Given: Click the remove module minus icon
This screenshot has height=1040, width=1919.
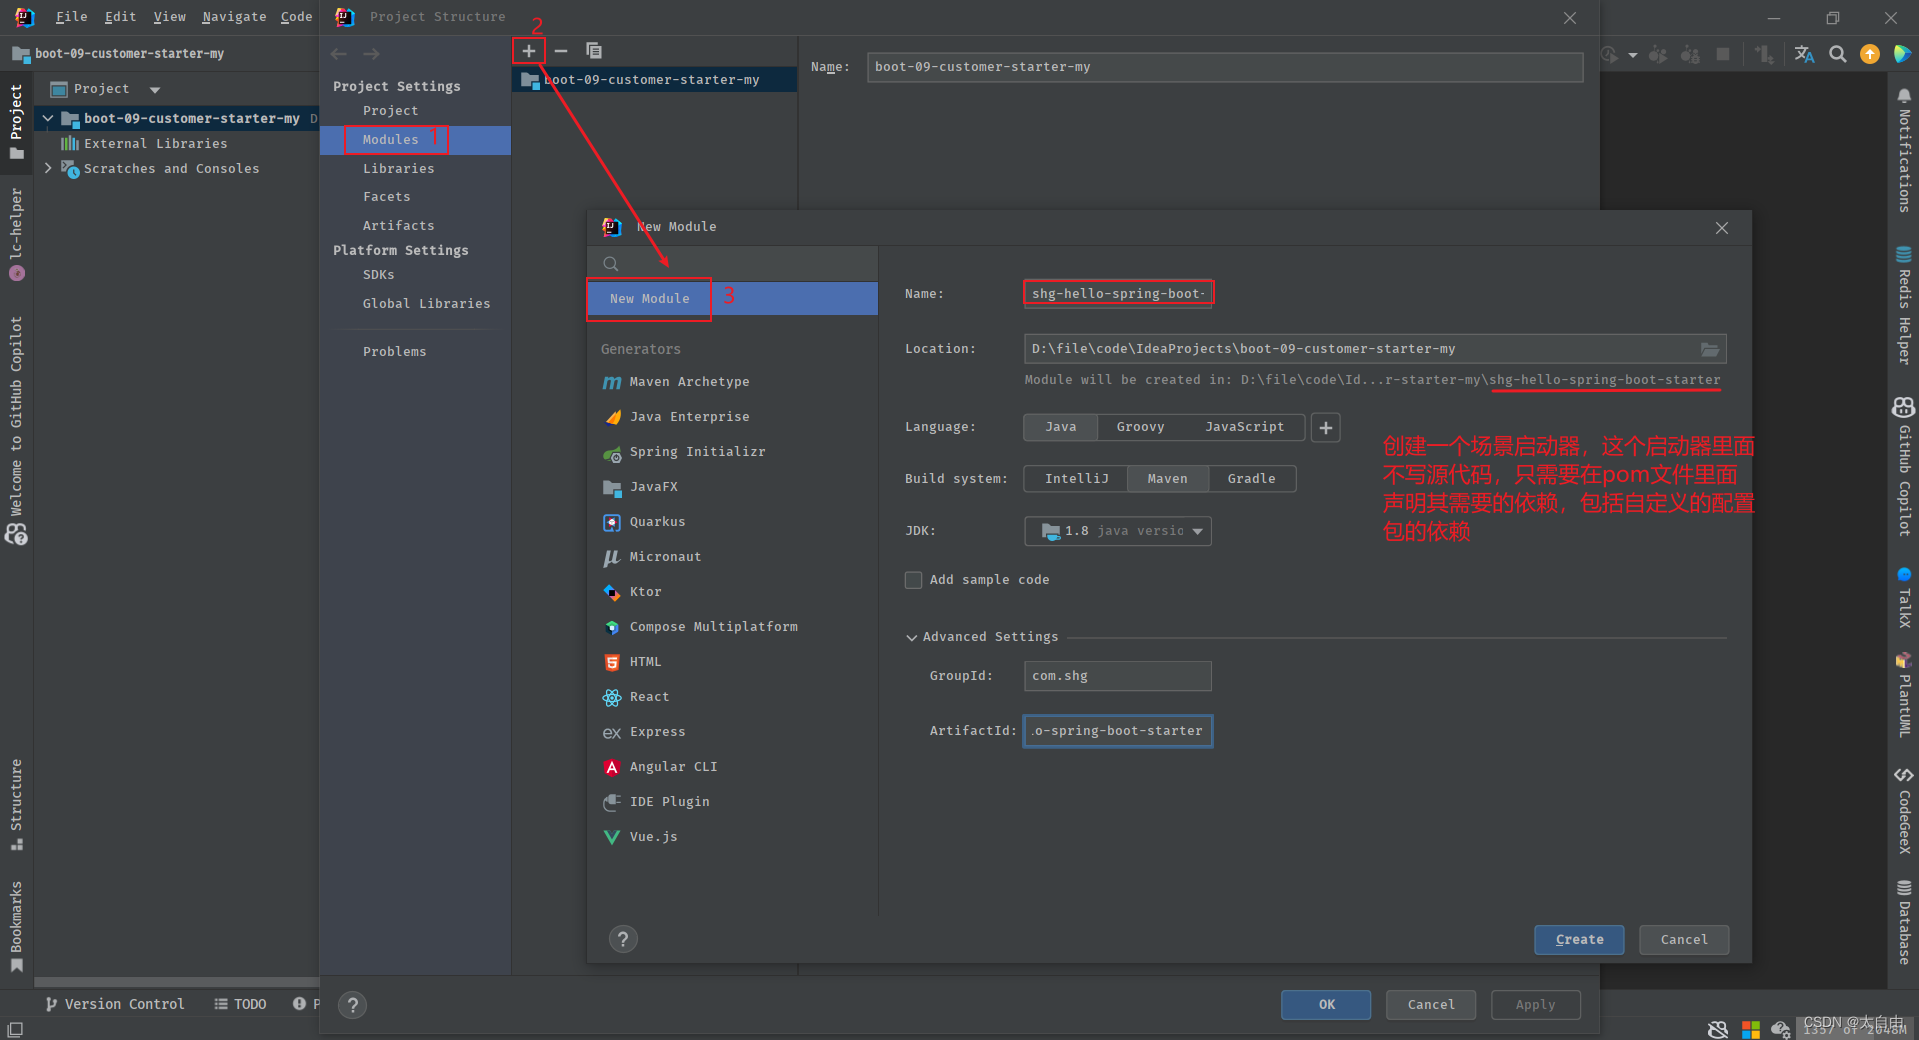Looking at the screenshot, I should [561, 51].
